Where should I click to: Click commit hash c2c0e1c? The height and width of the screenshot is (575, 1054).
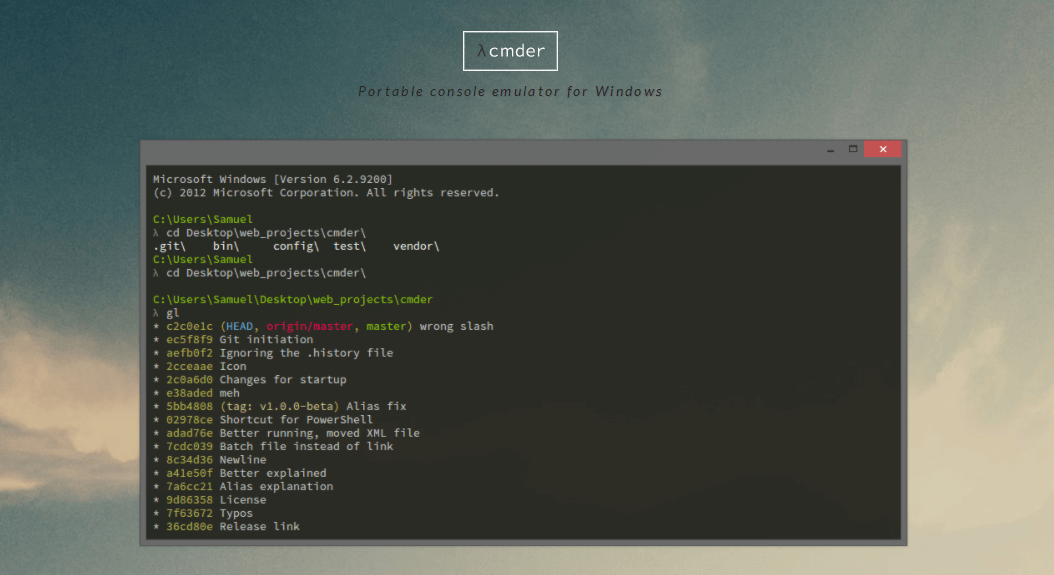(189, 326)
